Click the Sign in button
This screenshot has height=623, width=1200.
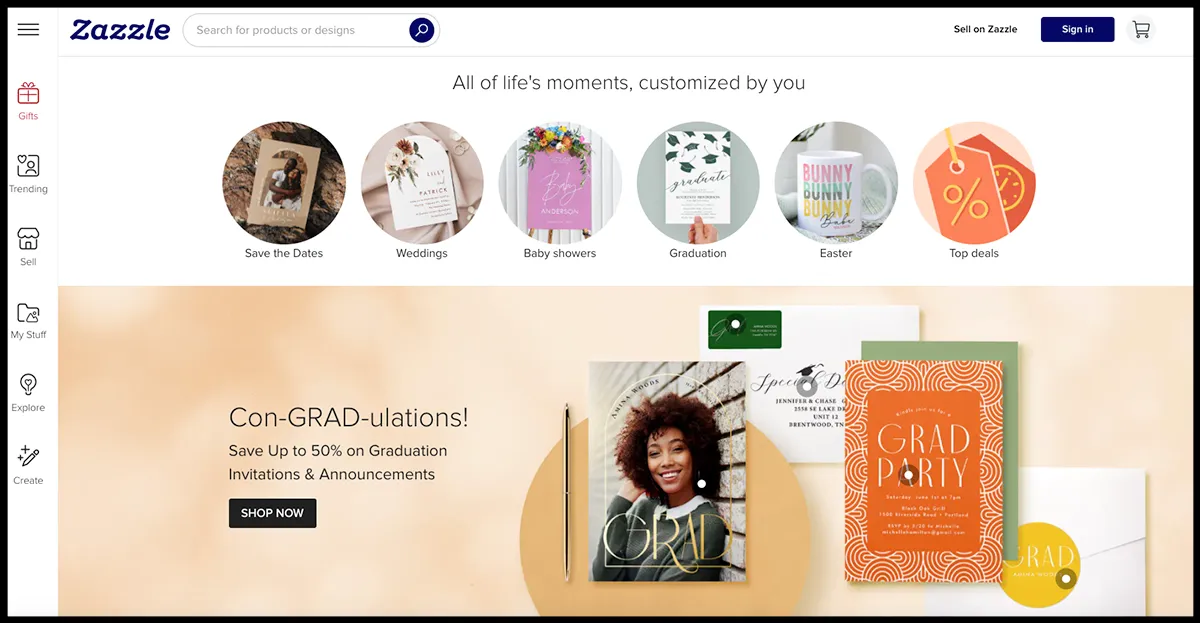point(1077,29)
